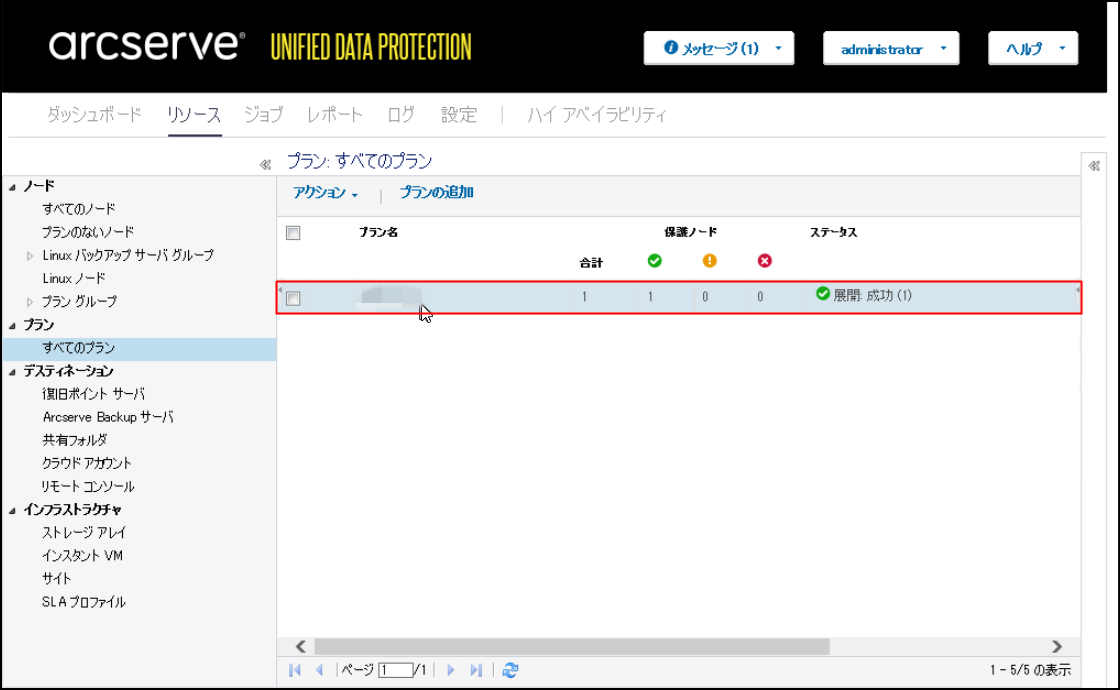
Task: Go to next page arrow
Action: [450, 670]
